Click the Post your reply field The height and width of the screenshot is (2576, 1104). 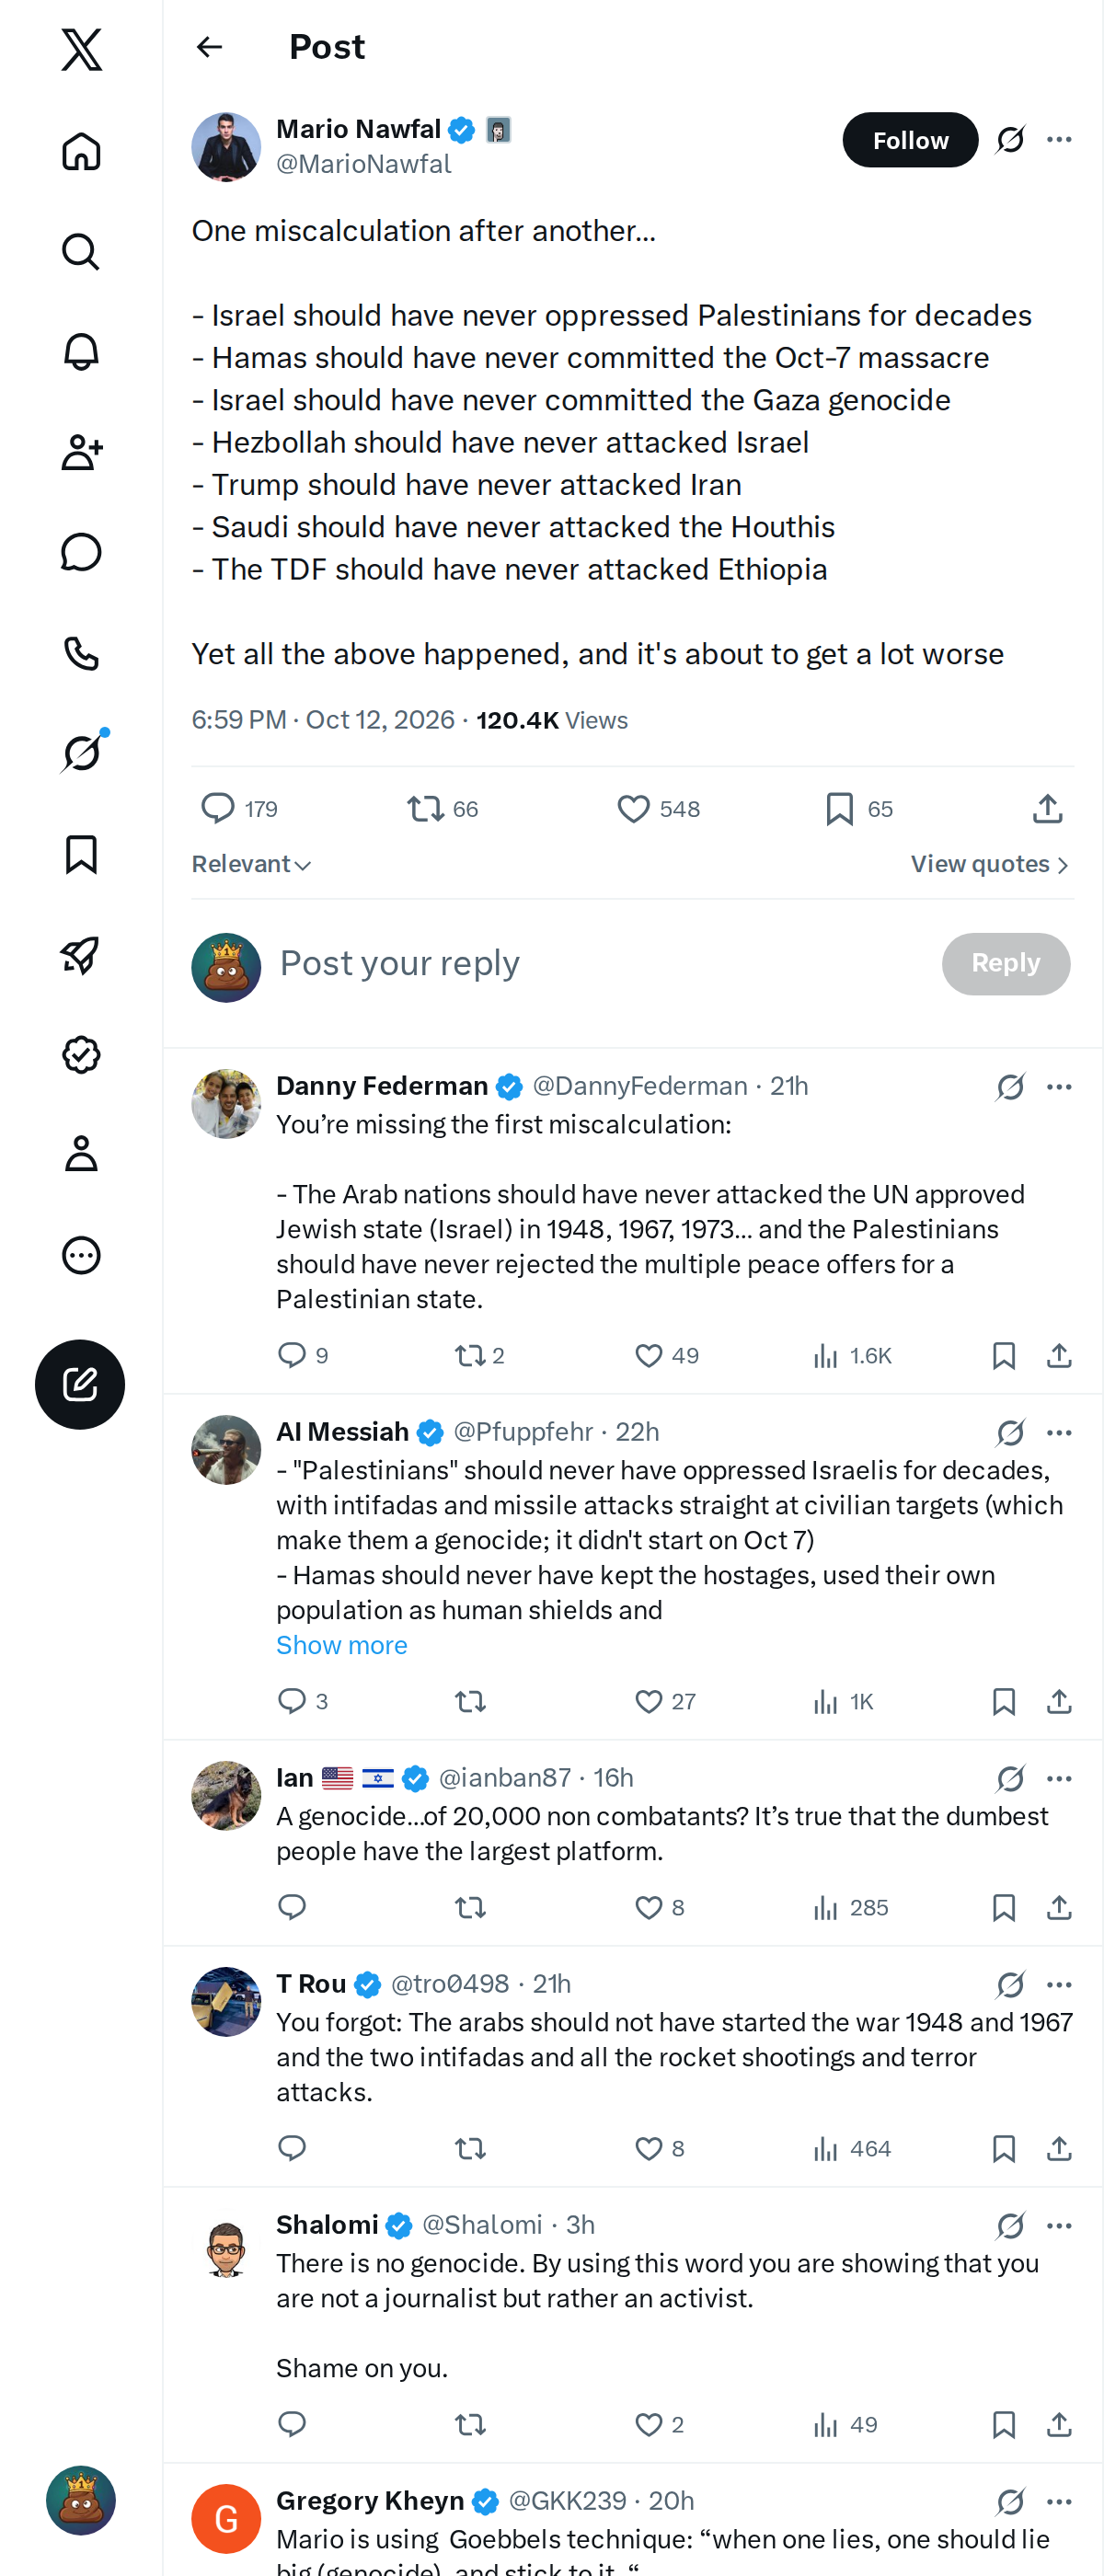600,963
